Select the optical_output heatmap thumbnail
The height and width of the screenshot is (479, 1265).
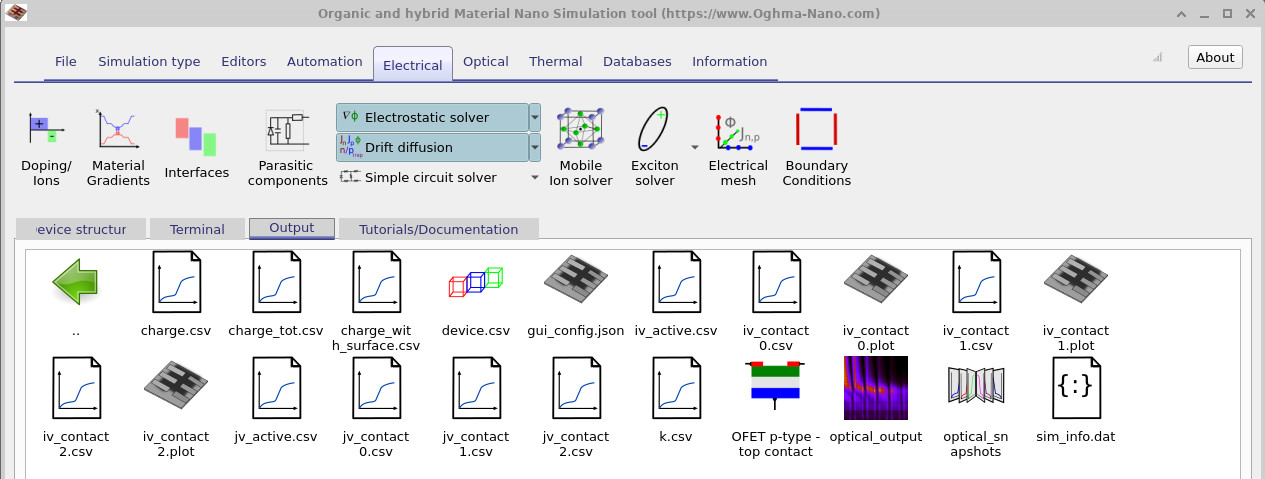tap(875, 388)
